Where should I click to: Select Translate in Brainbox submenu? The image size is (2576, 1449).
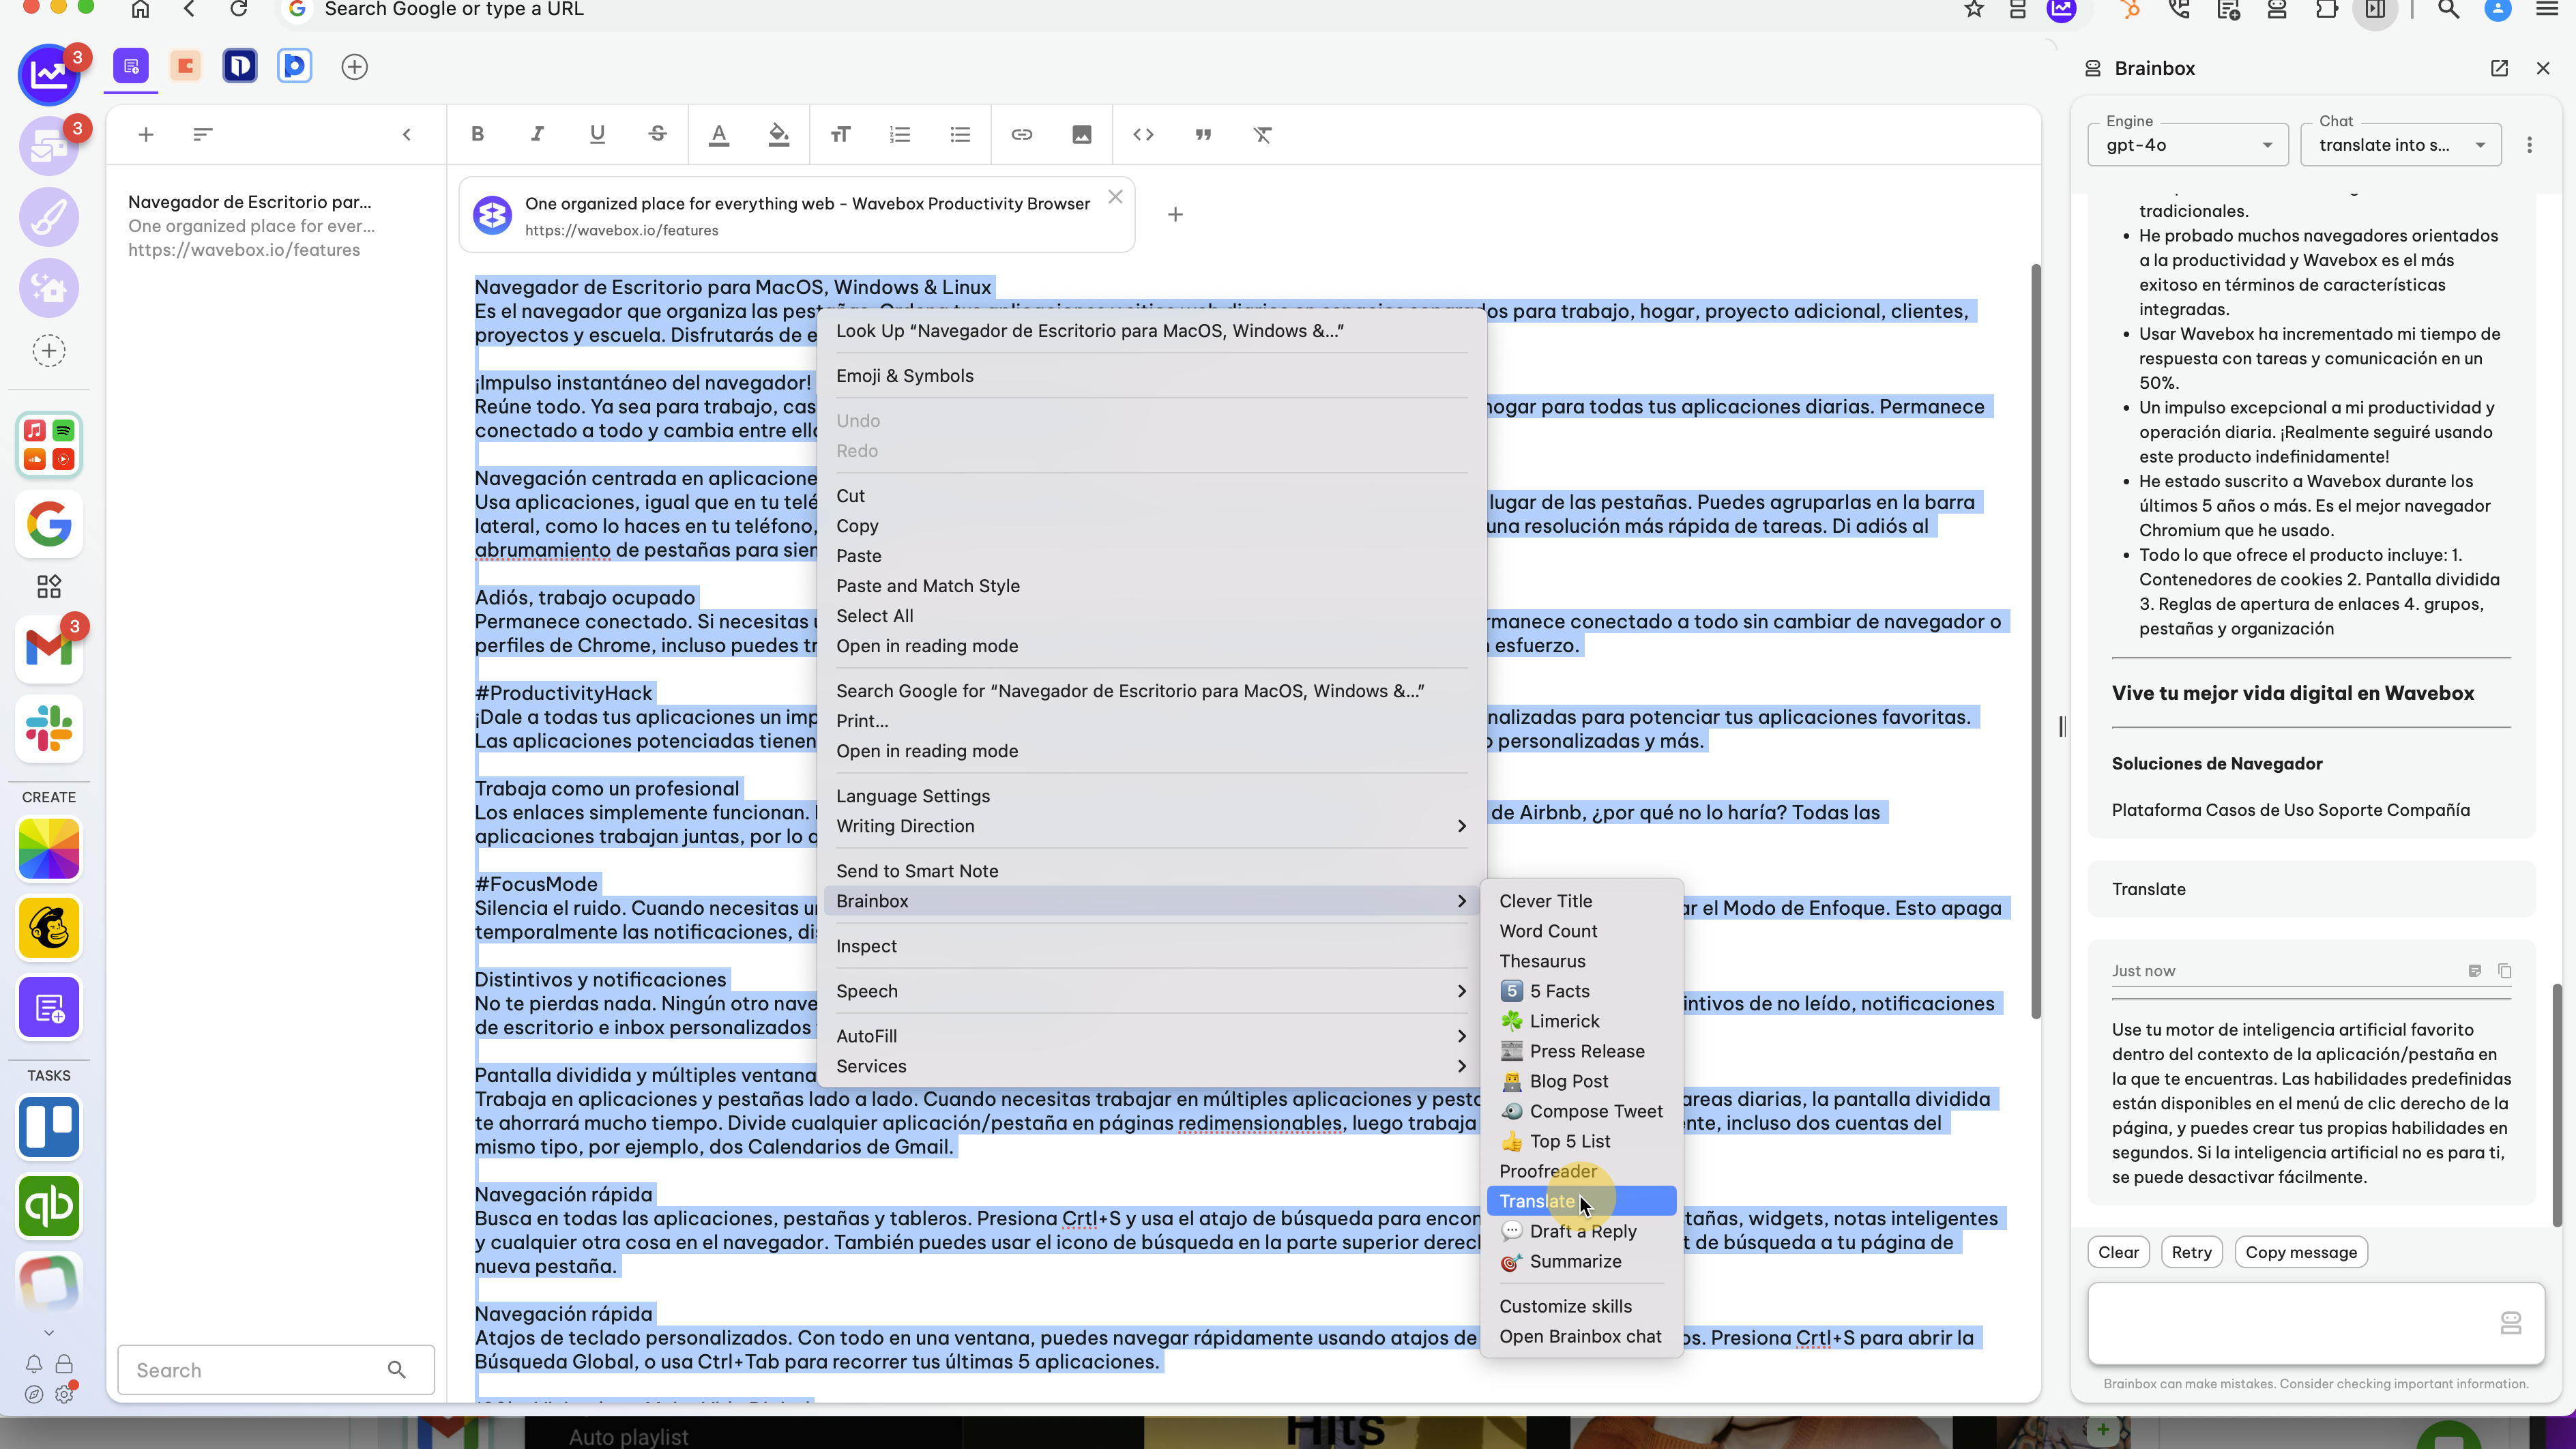[1580, 1201]
